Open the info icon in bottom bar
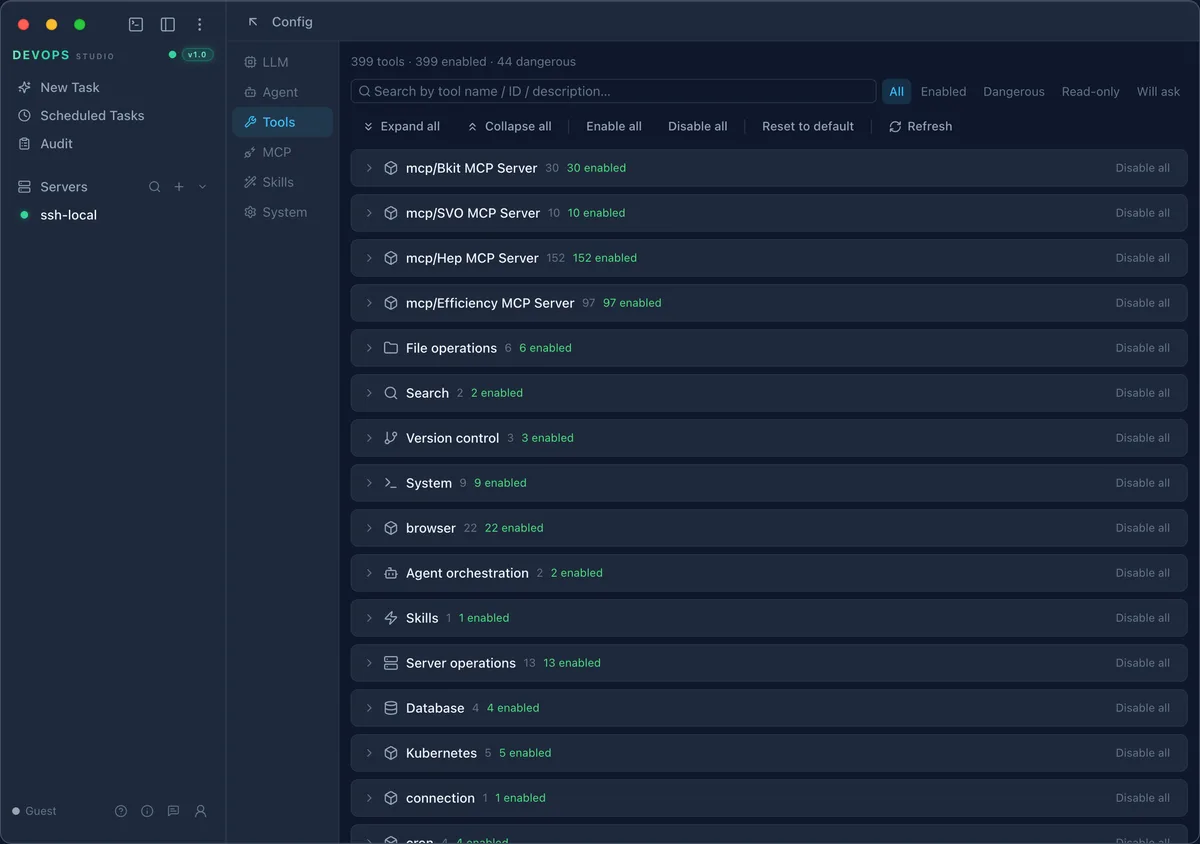 (x=147, y=811)
